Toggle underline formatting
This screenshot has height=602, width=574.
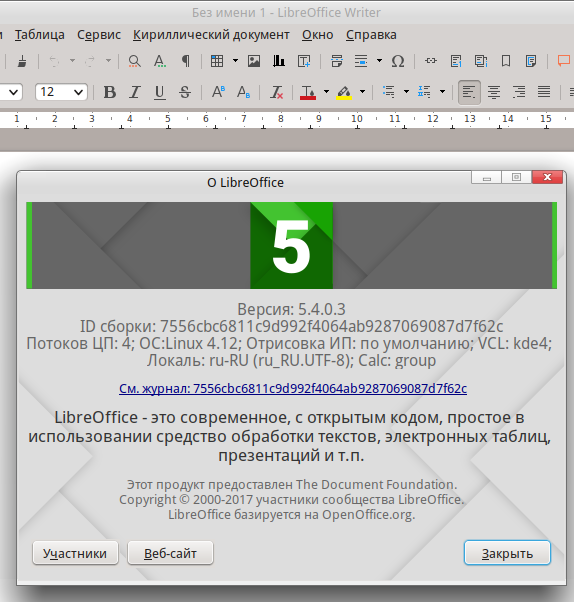pyautogui.click(x=160, y=92)
